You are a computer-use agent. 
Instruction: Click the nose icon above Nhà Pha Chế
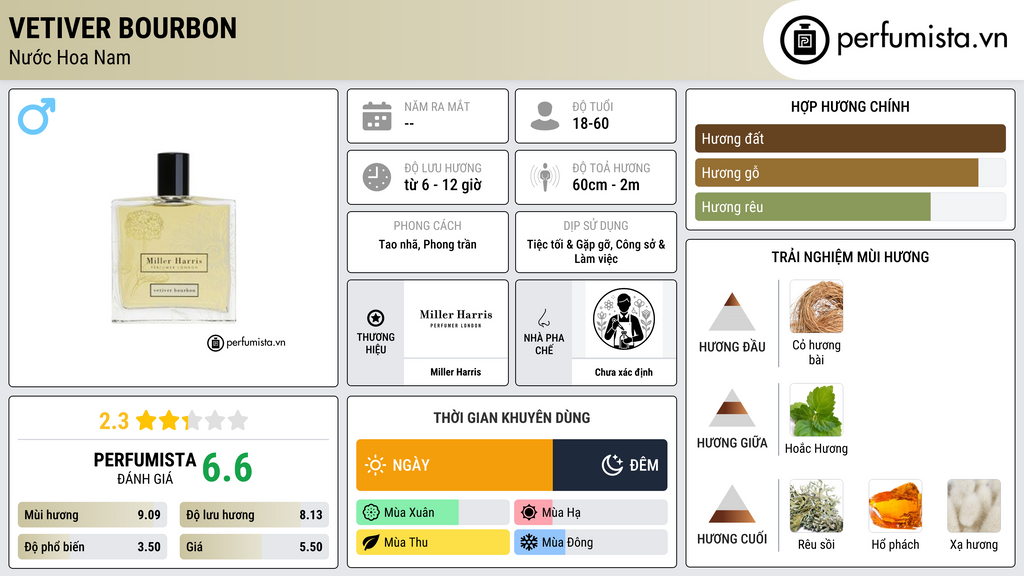coord(543,318)
